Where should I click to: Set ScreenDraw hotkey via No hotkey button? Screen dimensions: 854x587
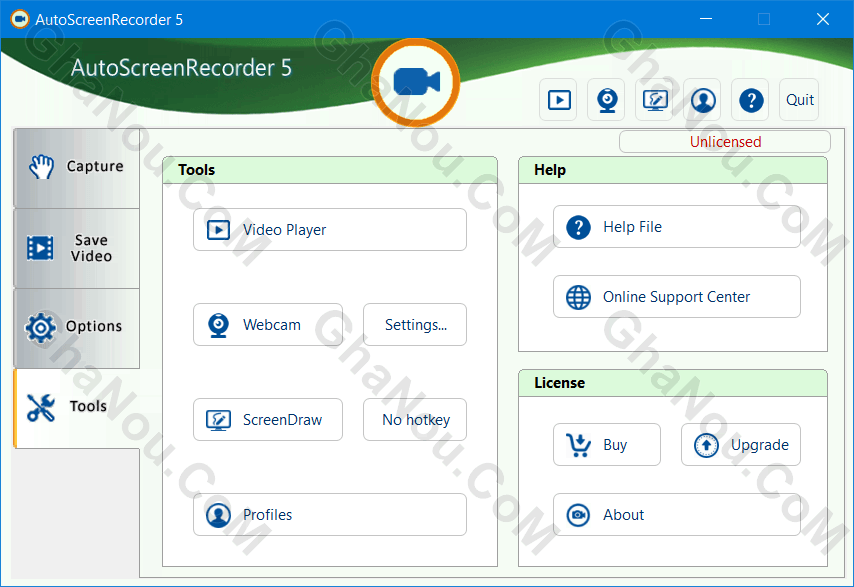pyautogui.click(x=415, y=419)
